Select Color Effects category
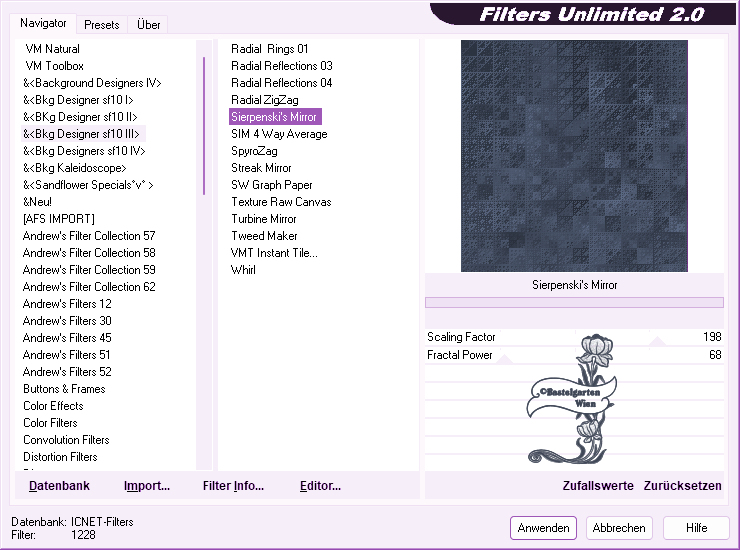Viewport: 740px width, 550px height. tap(53, 406)
